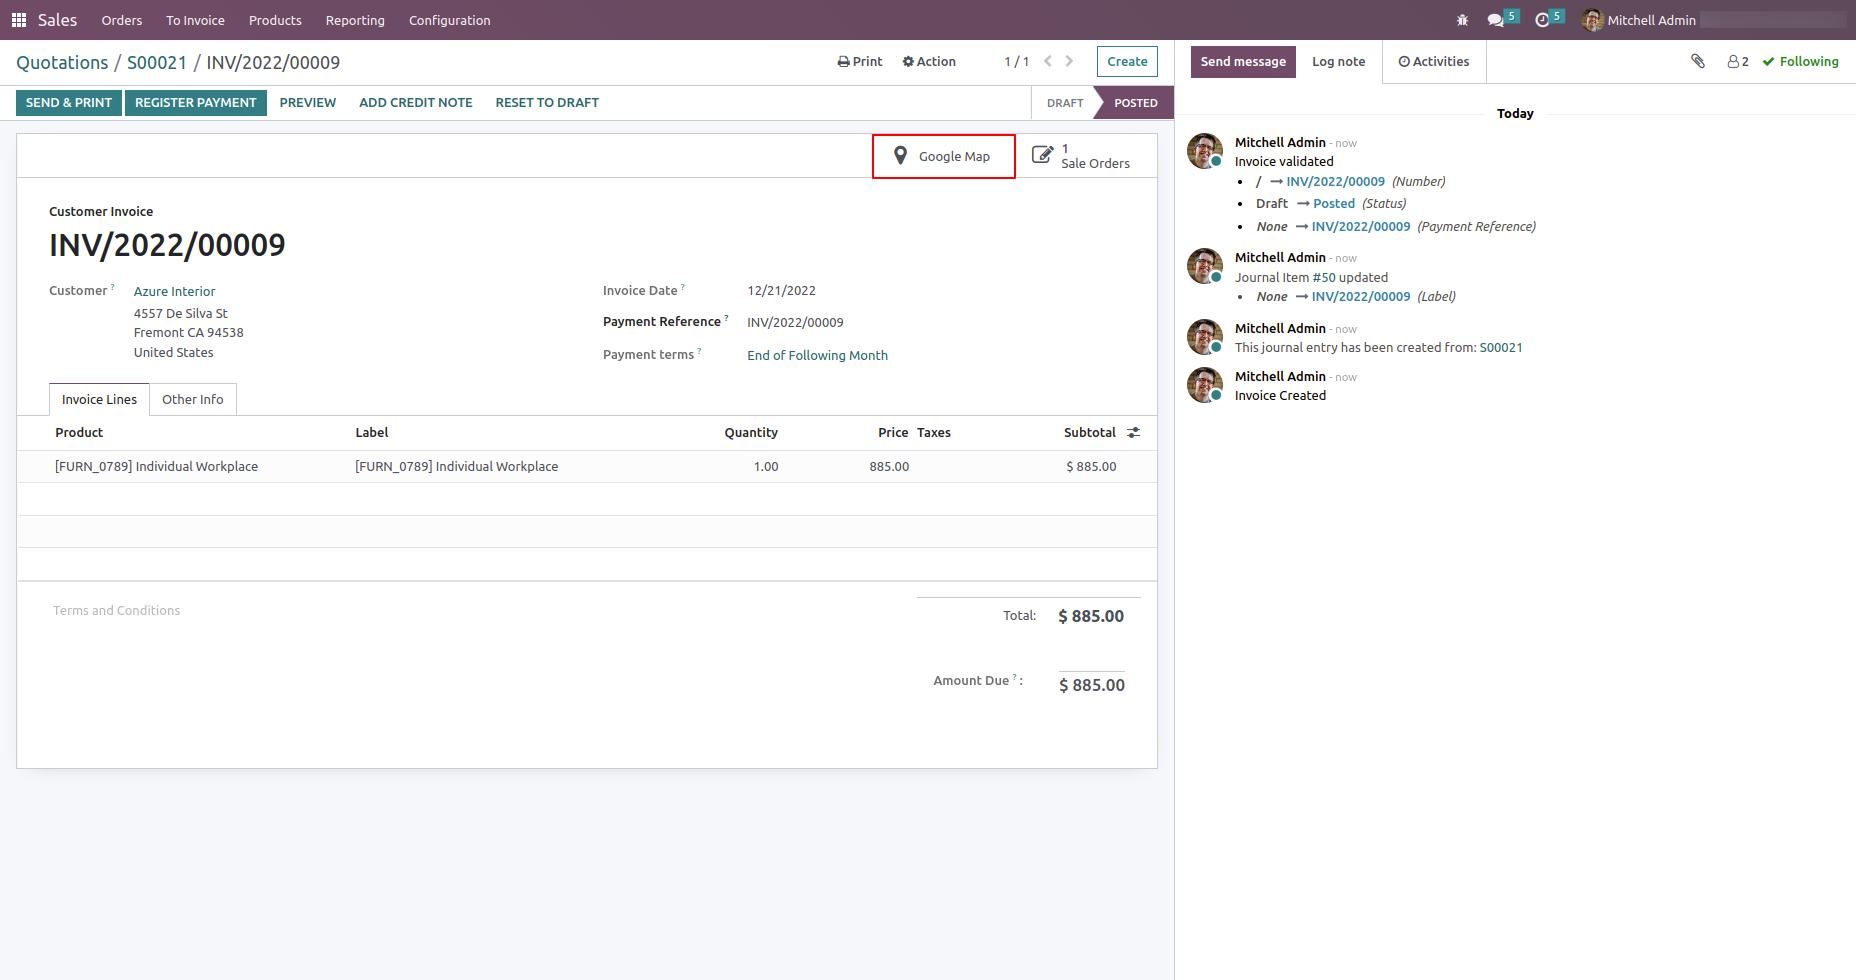
Task: Open the Sales menu in navbar
Action: 57,20
